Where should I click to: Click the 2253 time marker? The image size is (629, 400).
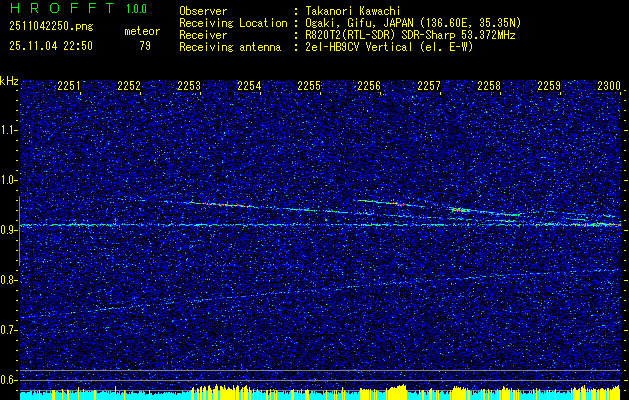click(x=189, y=85)
